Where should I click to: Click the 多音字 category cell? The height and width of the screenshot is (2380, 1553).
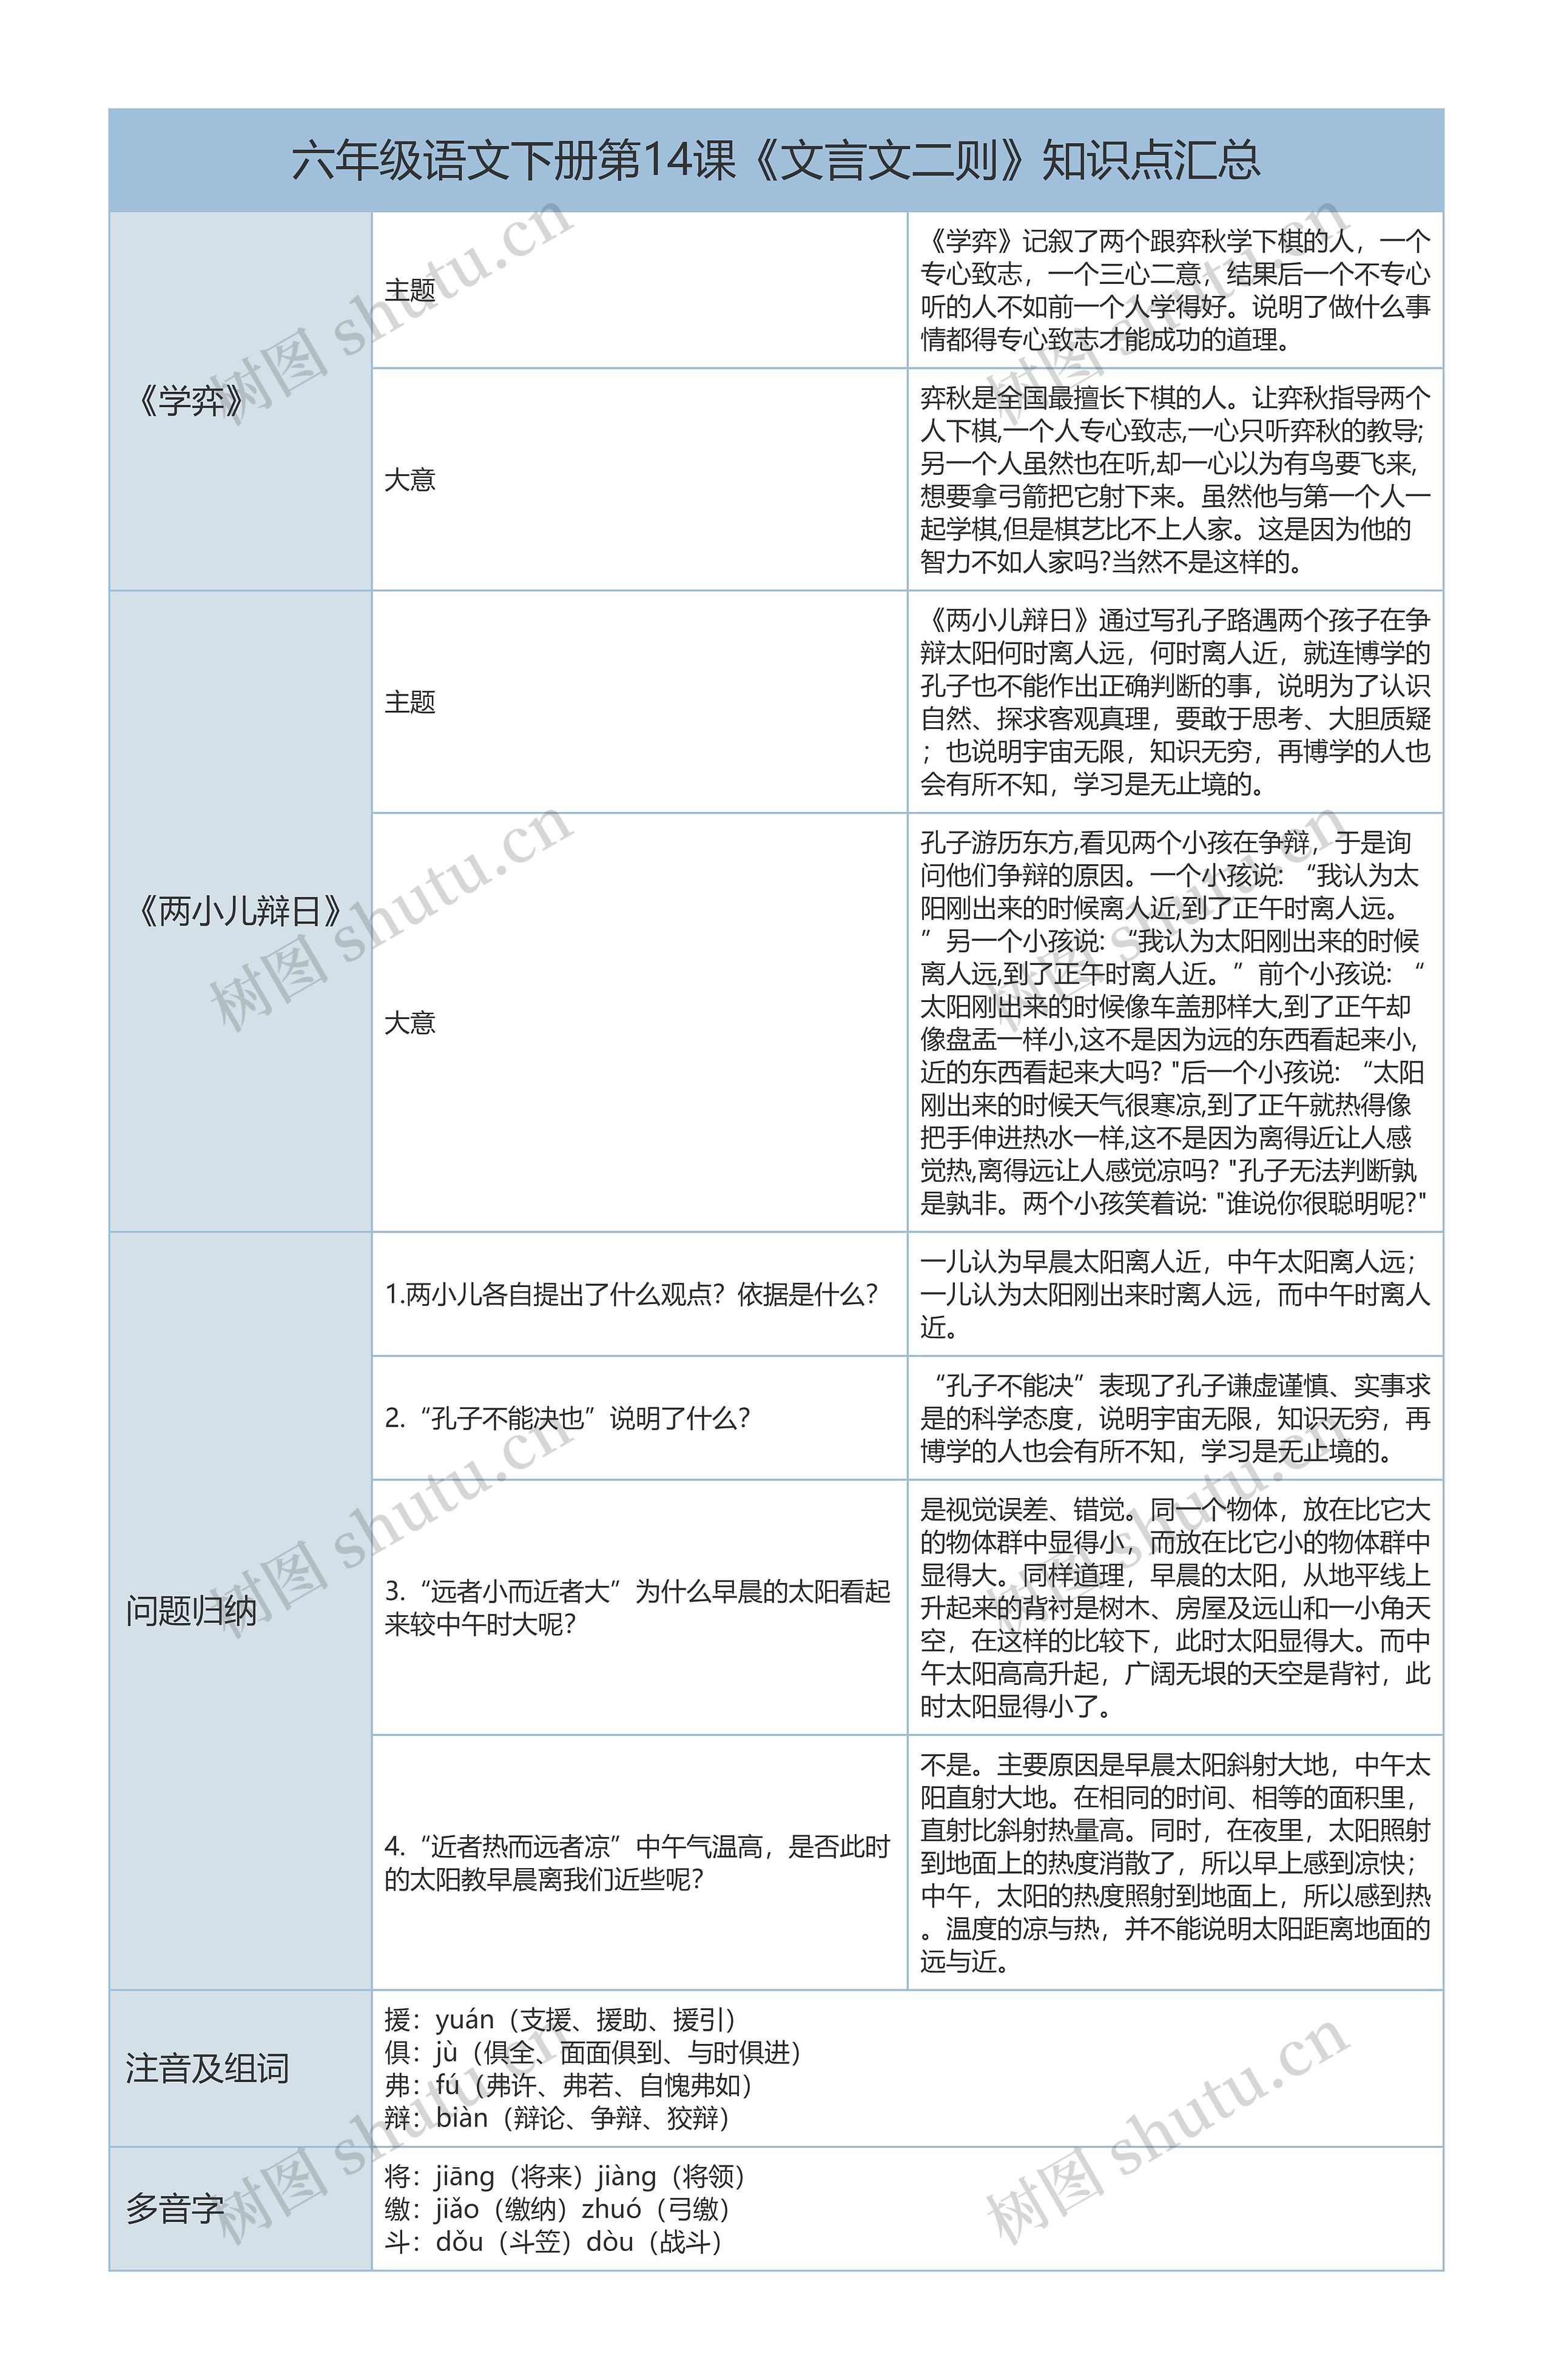tap(240, 2209)
